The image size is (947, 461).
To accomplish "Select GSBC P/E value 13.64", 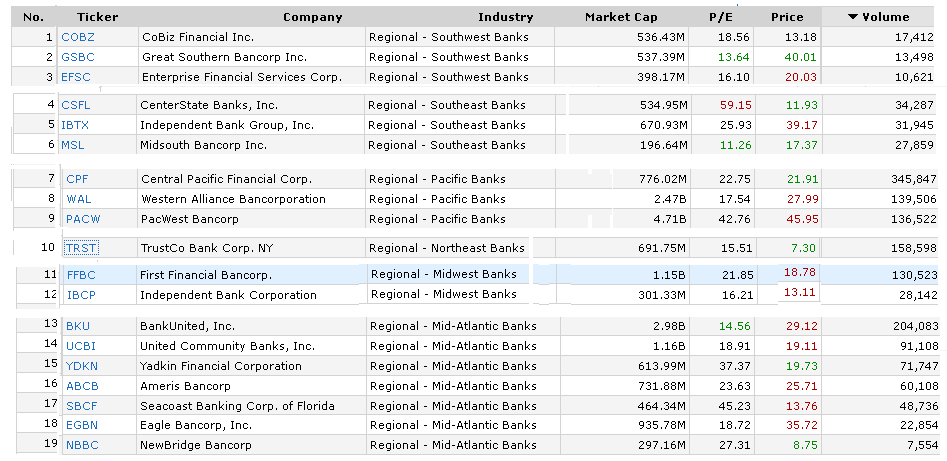I will pos(734,57).
